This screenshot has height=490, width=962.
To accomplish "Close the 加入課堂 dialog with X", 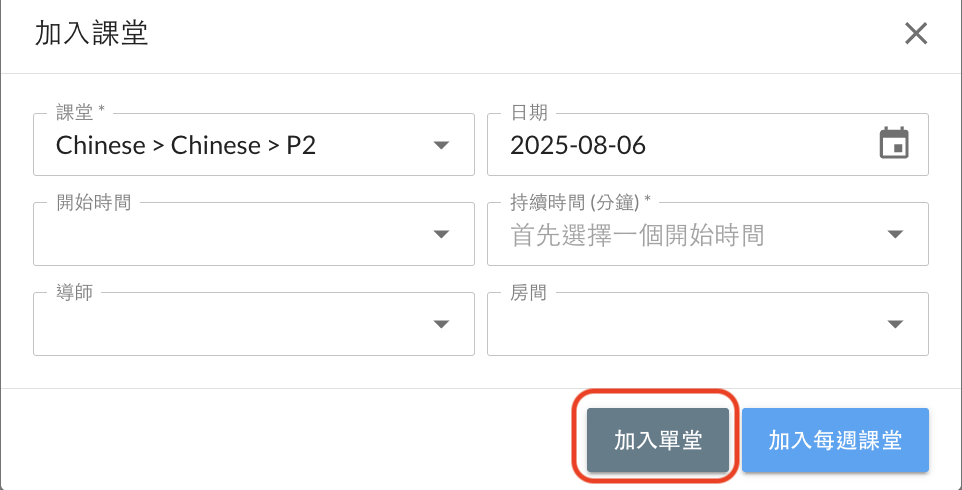I will (915, 34).
